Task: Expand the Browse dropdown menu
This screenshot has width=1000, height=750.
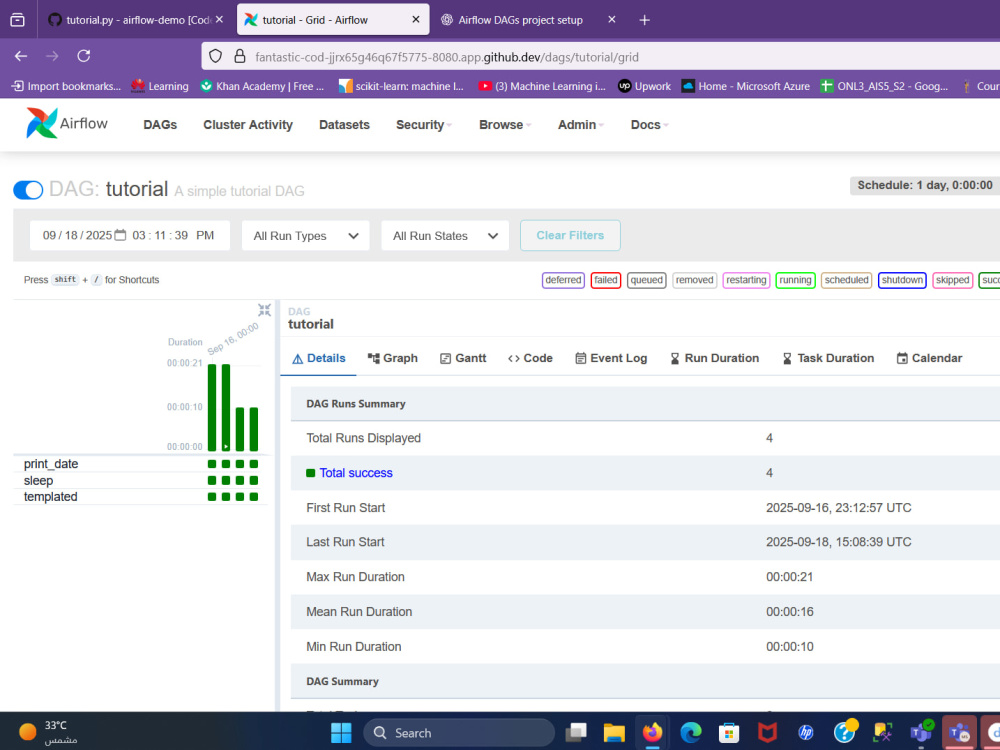Action: coord(504,125)
